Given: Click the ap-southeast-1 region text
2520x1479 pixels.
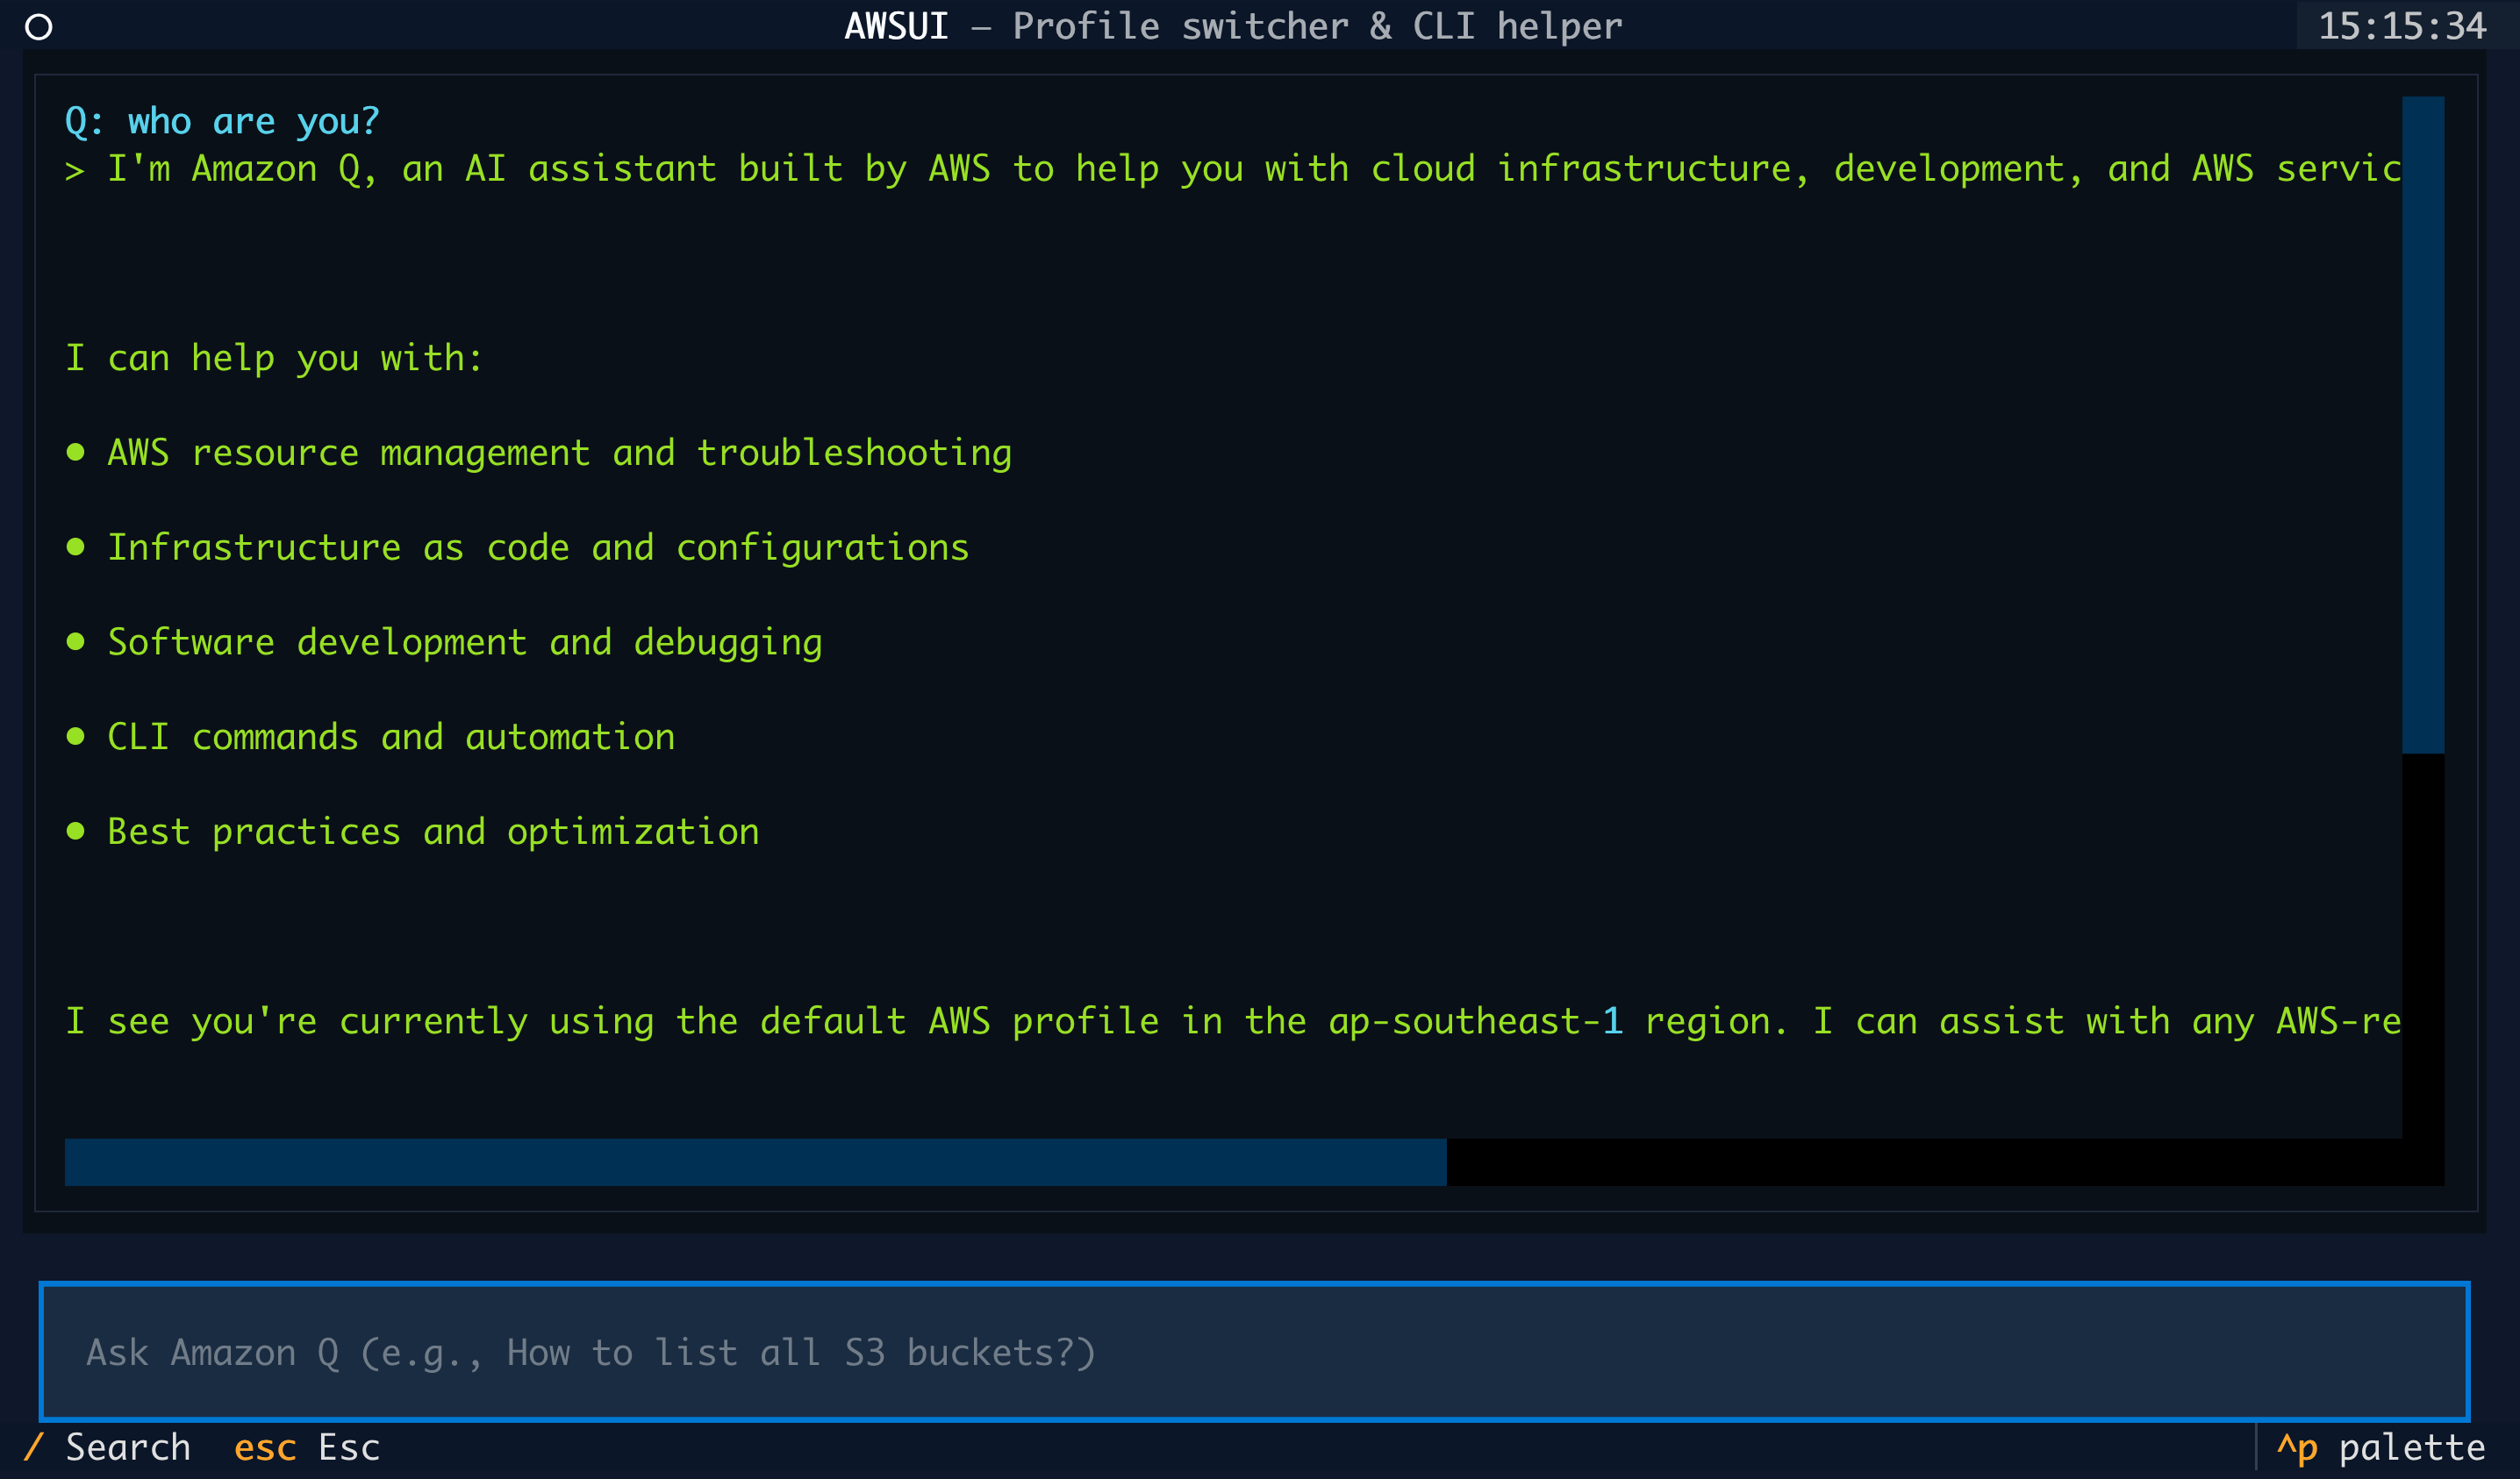Looking at the screenshot, I should (x=1474, y=1021).
